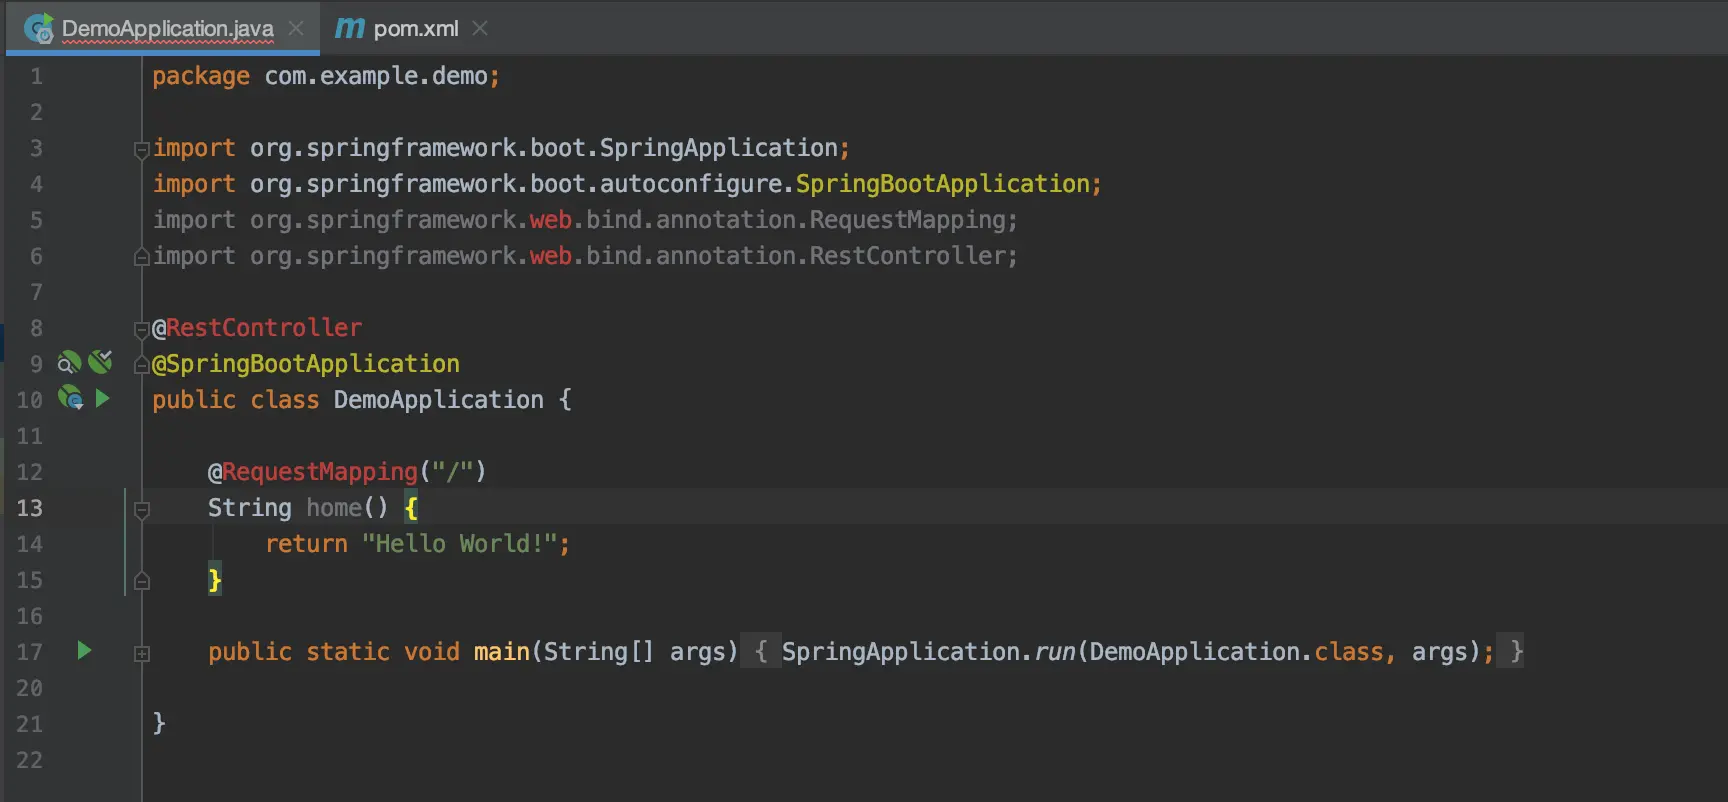This screenshot has height=802, width=1728.
Task: Click the home method name
Action: click(334, 508)
